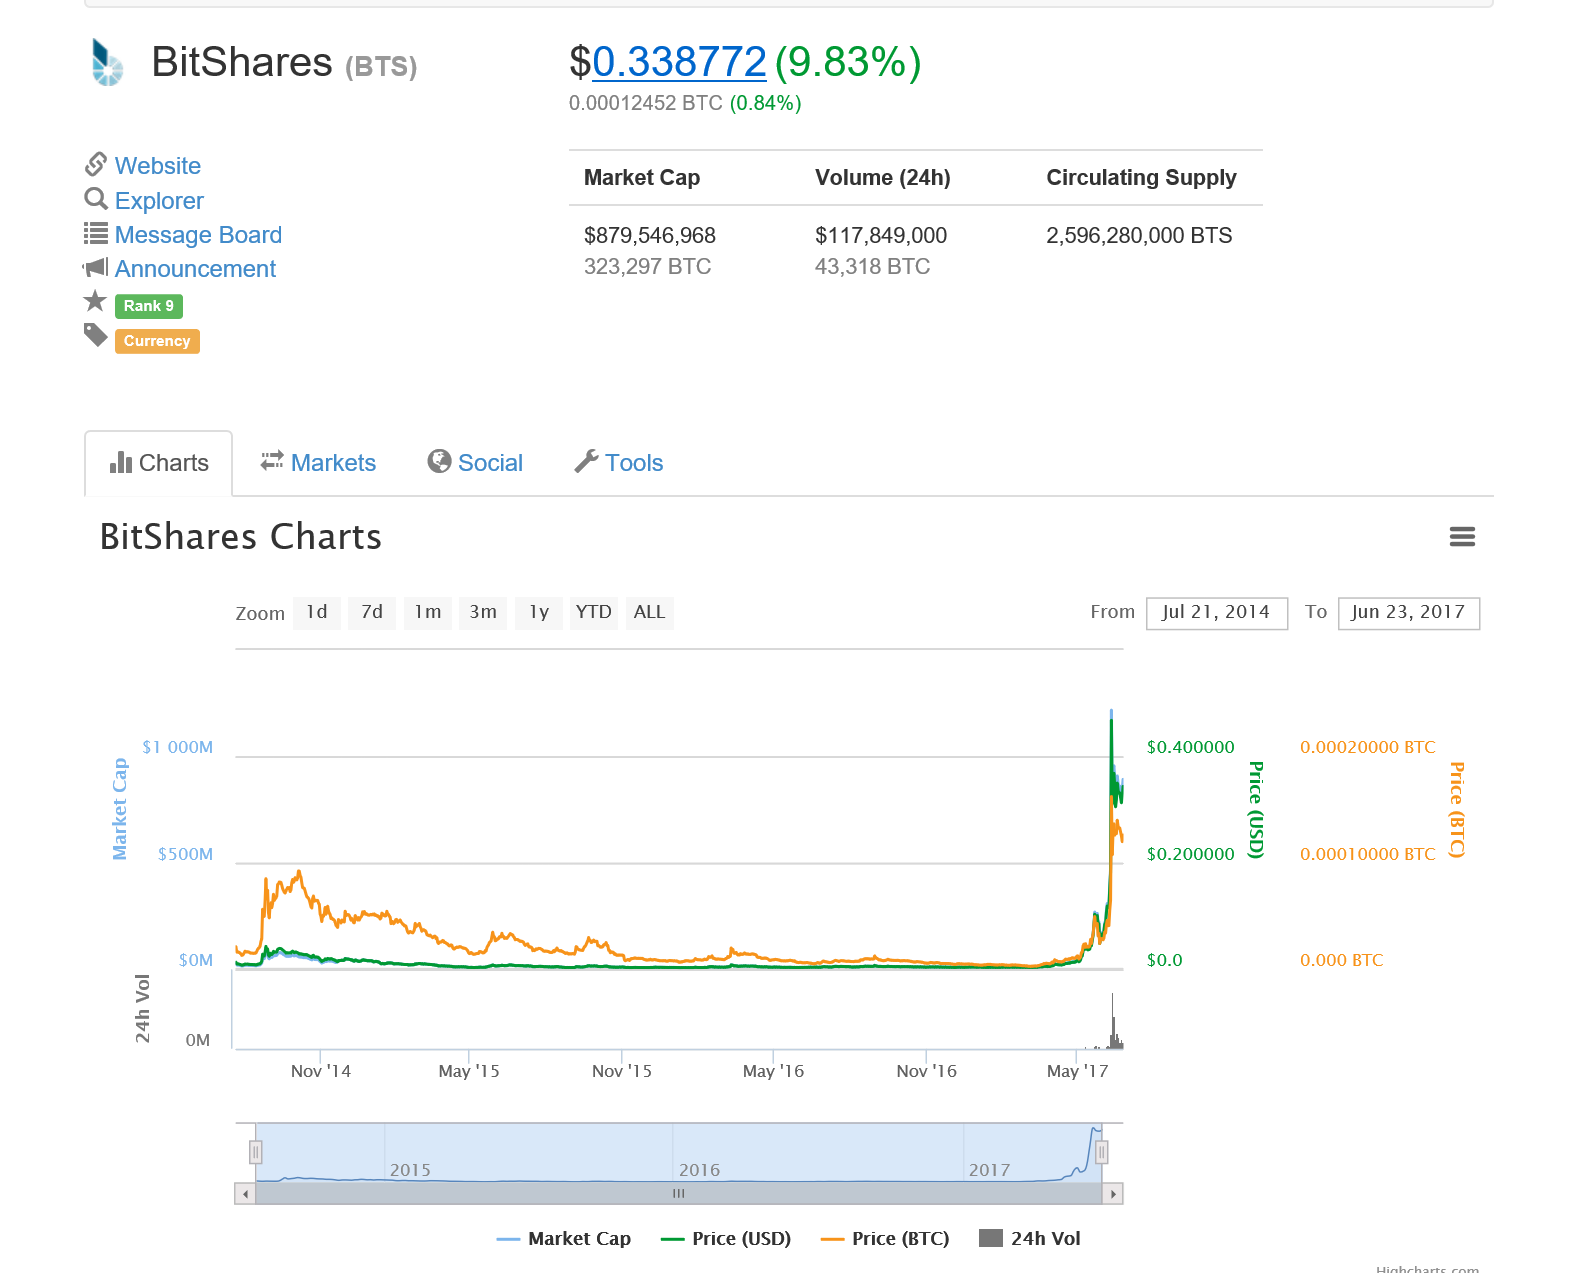Click the 323,297 BTC market cap text
This screenshot has width=1577, height=1273.
648,267
